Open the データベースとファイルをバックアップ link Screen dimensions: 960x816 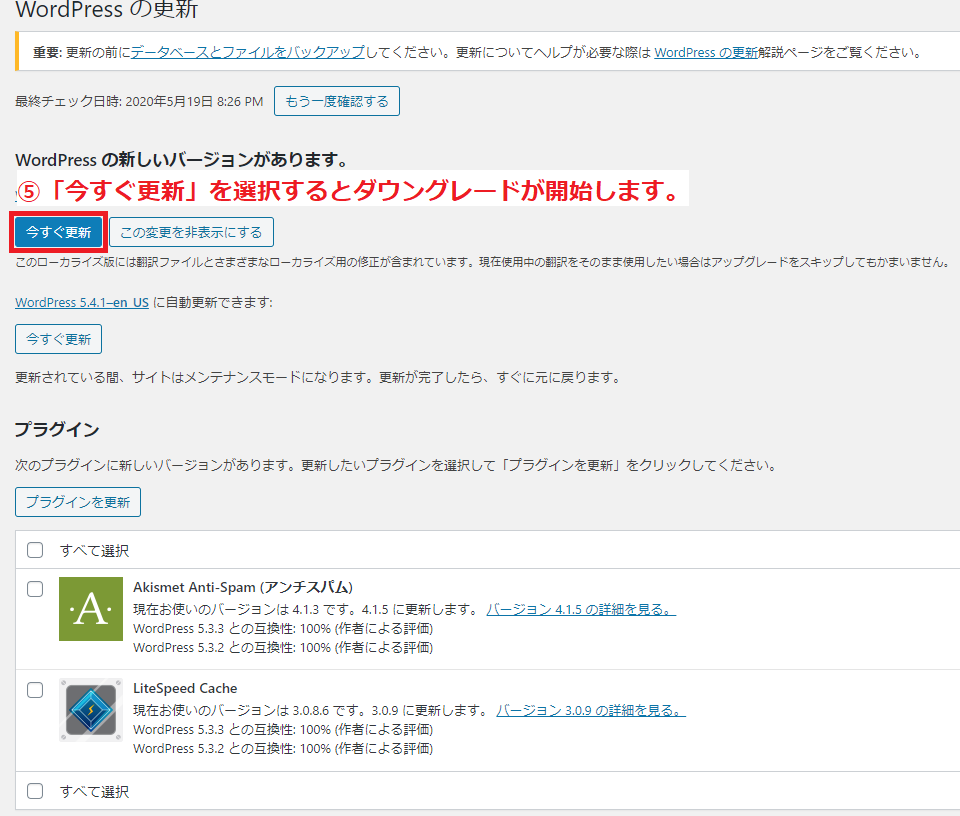point(247,52)
